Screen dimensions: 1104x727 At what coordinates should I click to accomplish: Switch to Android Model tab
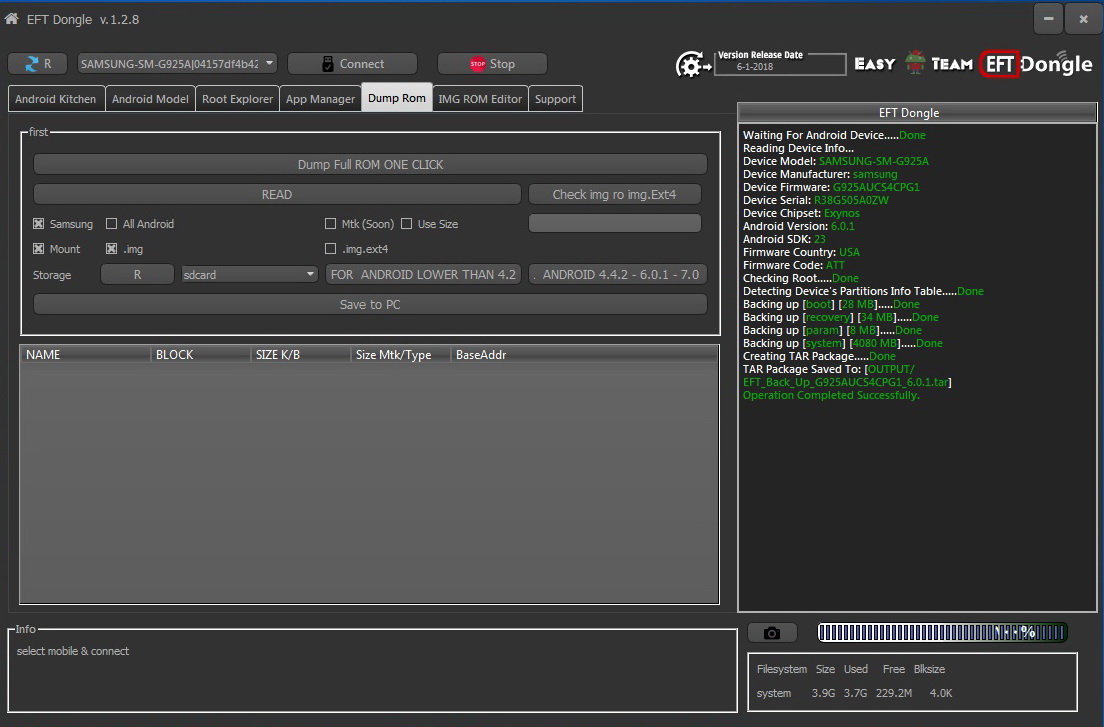[x=150, y=99]
